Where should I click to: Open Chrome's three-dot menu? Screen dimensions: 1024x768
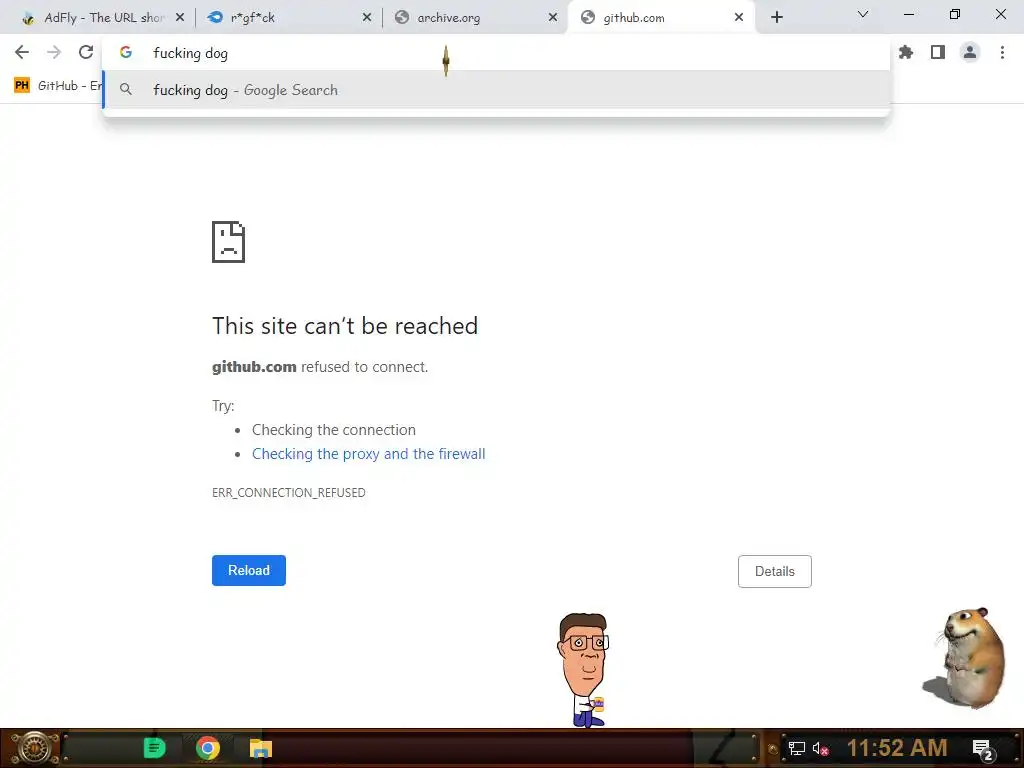1002,52
